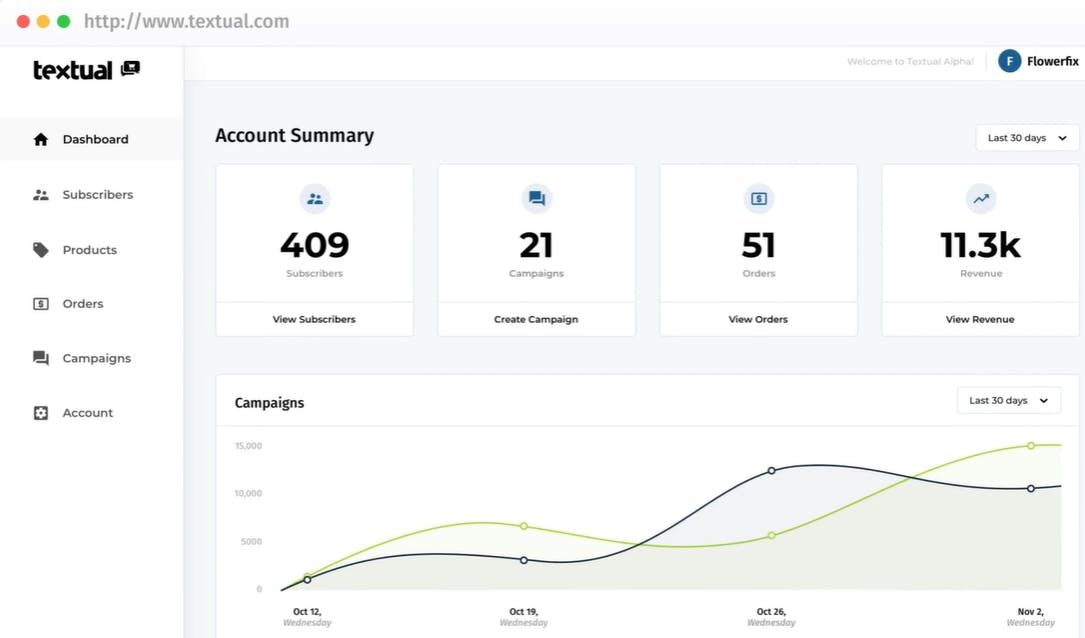Click the 11.3k revenue value
Viewport: 1085px width, 638px height.
[981, 245]
